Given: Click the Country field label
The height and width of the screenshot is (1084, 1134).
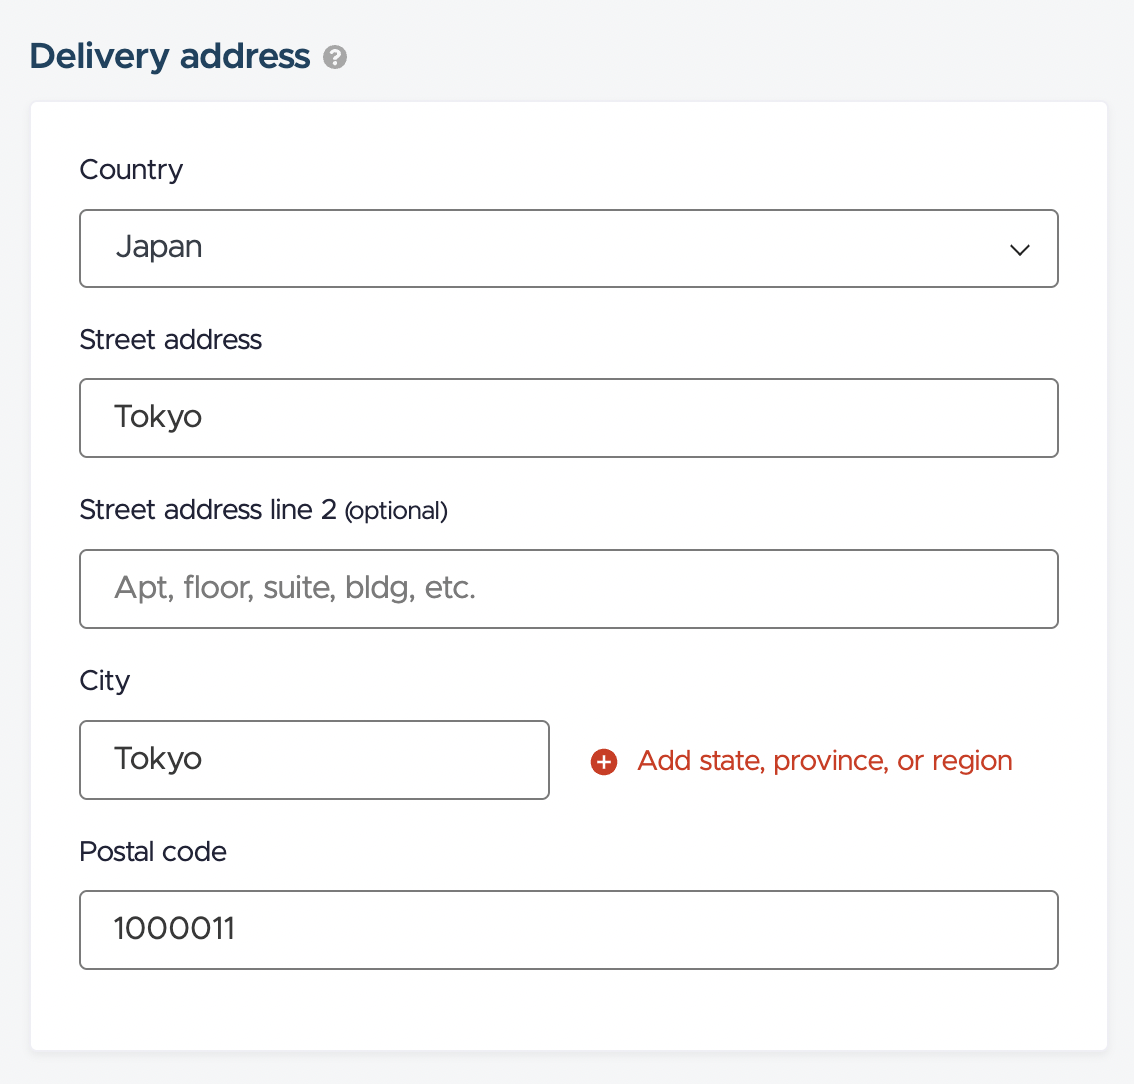Looking at the screenshot, I should [131, 171].
